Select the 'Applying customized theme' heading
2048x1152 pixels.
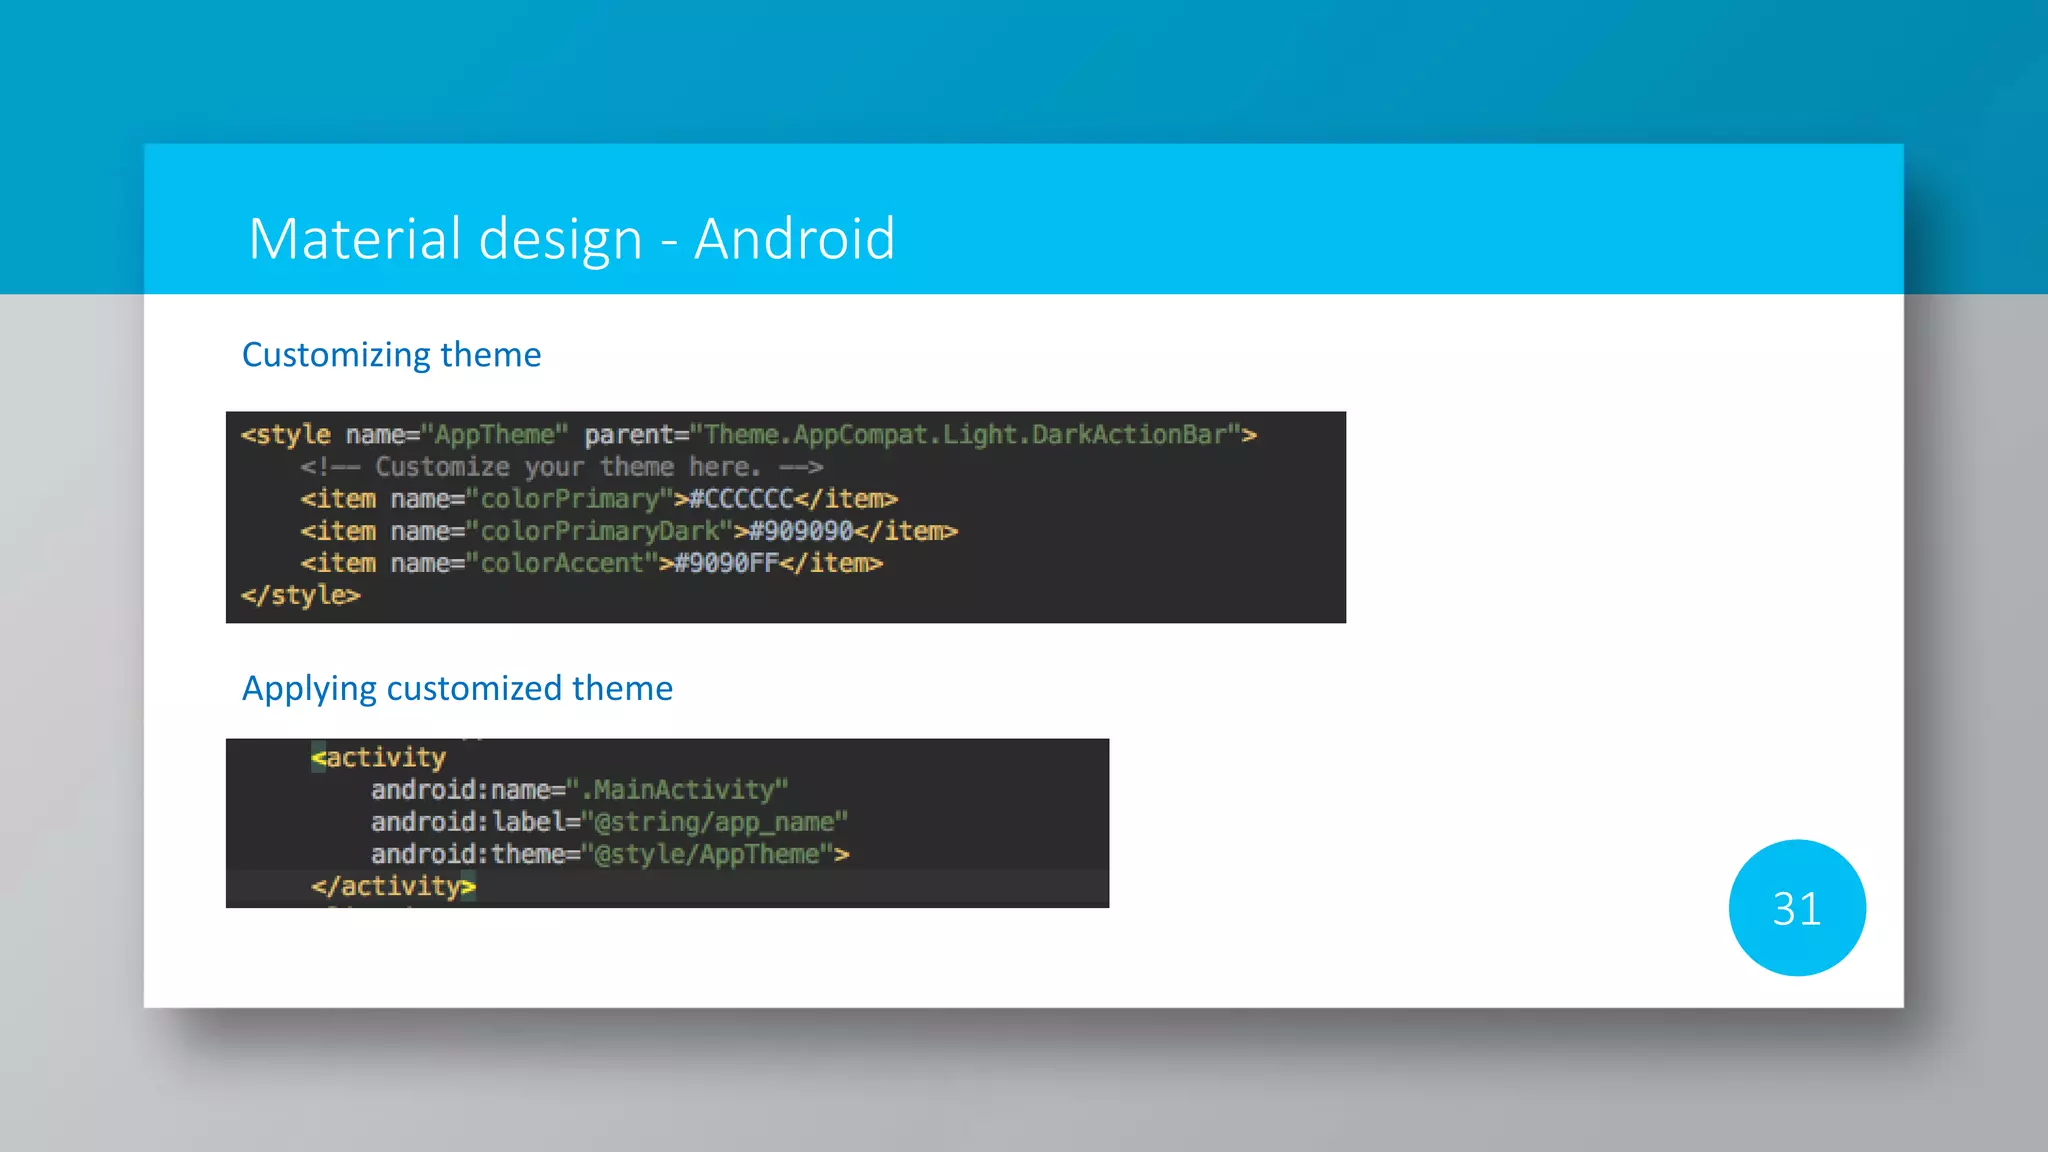tap(457, 688)
